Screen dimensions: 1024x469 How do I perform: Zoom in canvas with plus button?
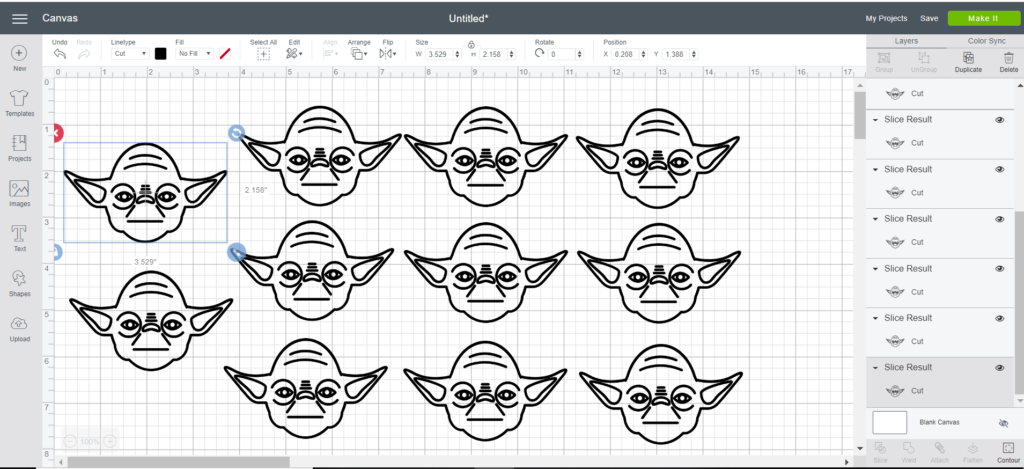click(110, 442)
